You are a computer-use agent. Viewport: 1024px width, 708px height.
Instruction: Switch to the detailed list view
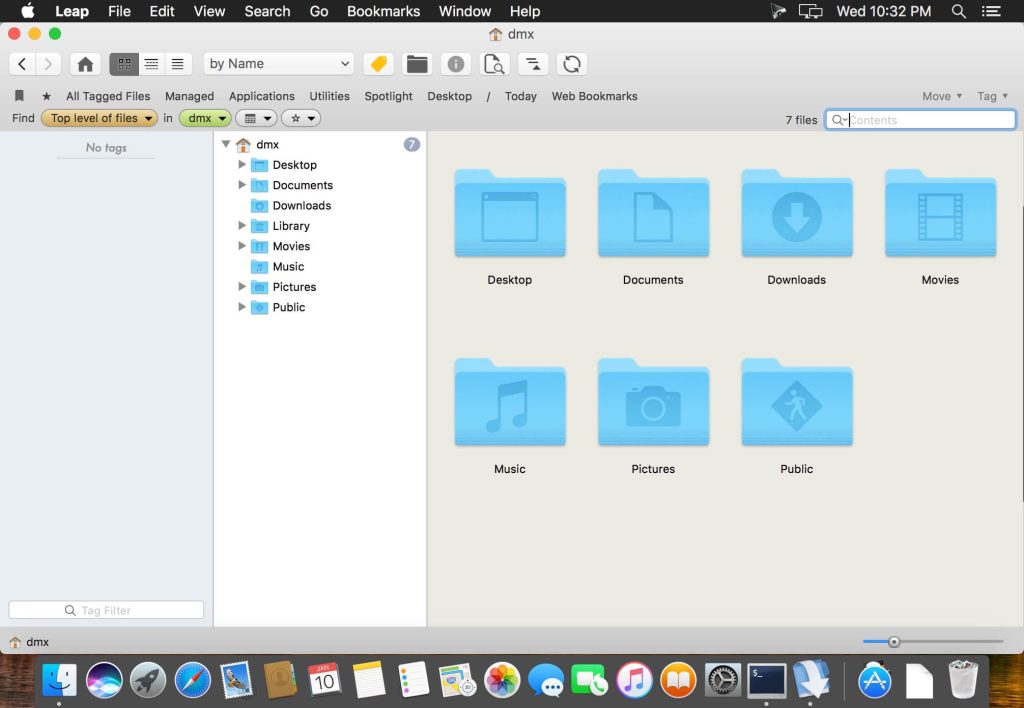tap(151, 64)
